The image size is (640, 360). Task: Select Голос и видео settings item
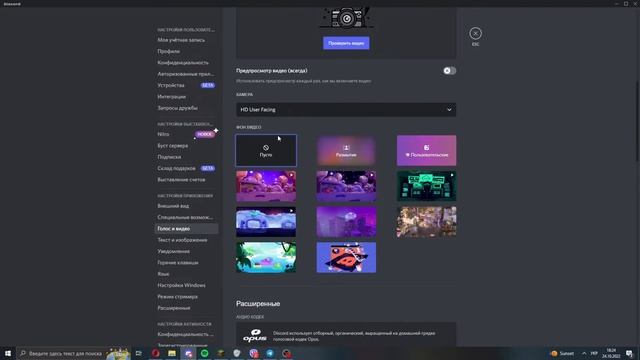tap(186, 229)
